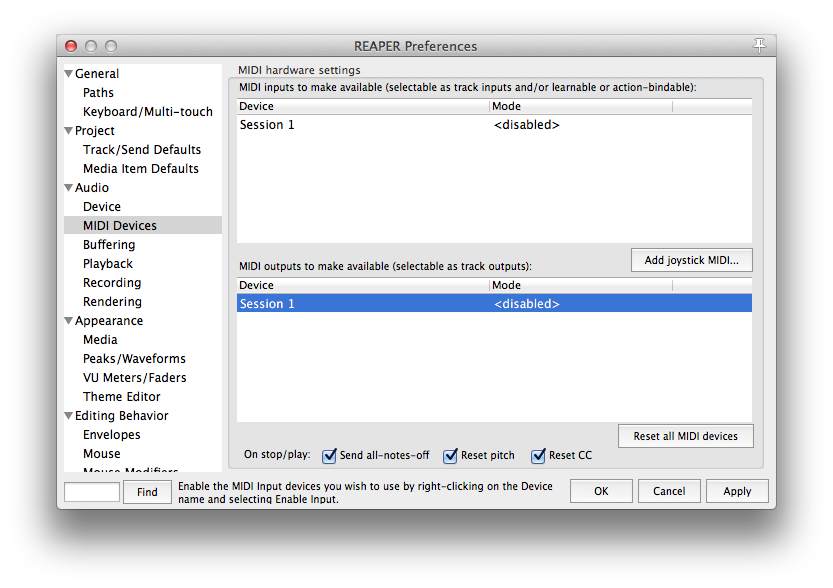Toggle Reset CC checkbox
This screenshot has width=833, height=588.
(538, 455)
